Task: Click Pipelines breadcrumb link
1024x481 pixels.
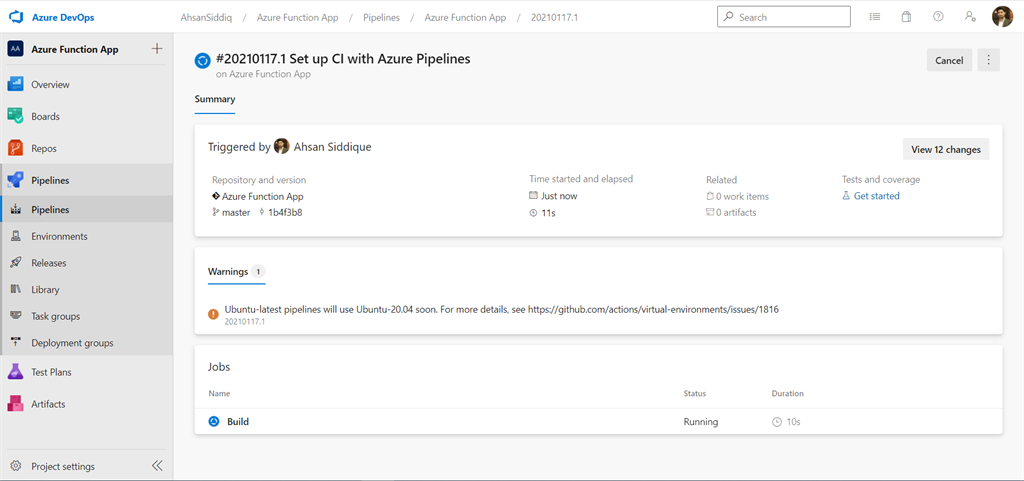Action: click(381, 18)
